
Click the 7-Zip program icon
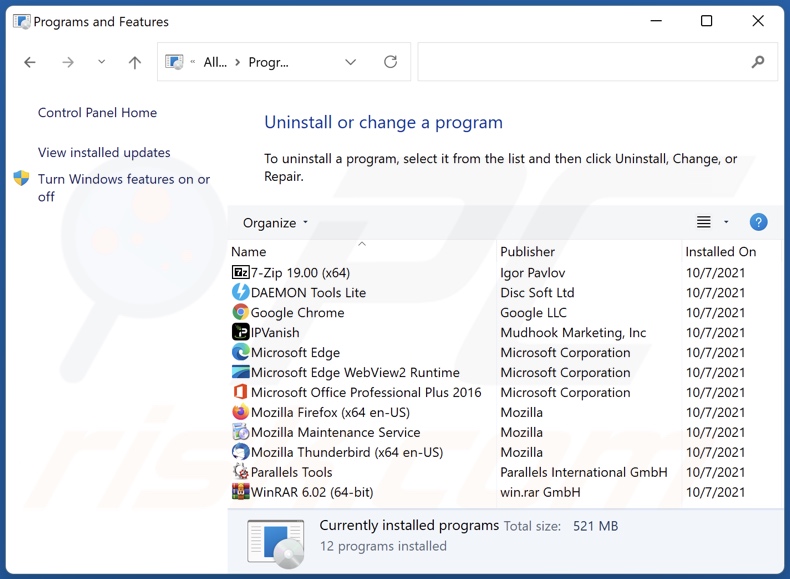tap(240, 273)
